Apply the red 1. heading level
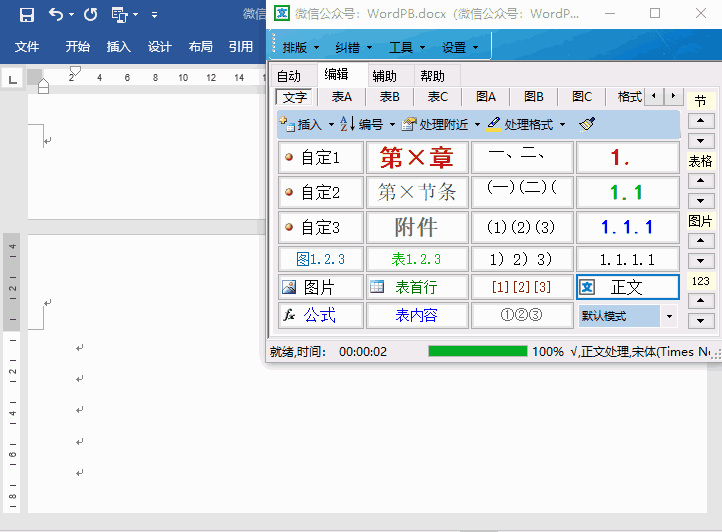The width and height of the screenshot is (722, 532). click(628, 158)
